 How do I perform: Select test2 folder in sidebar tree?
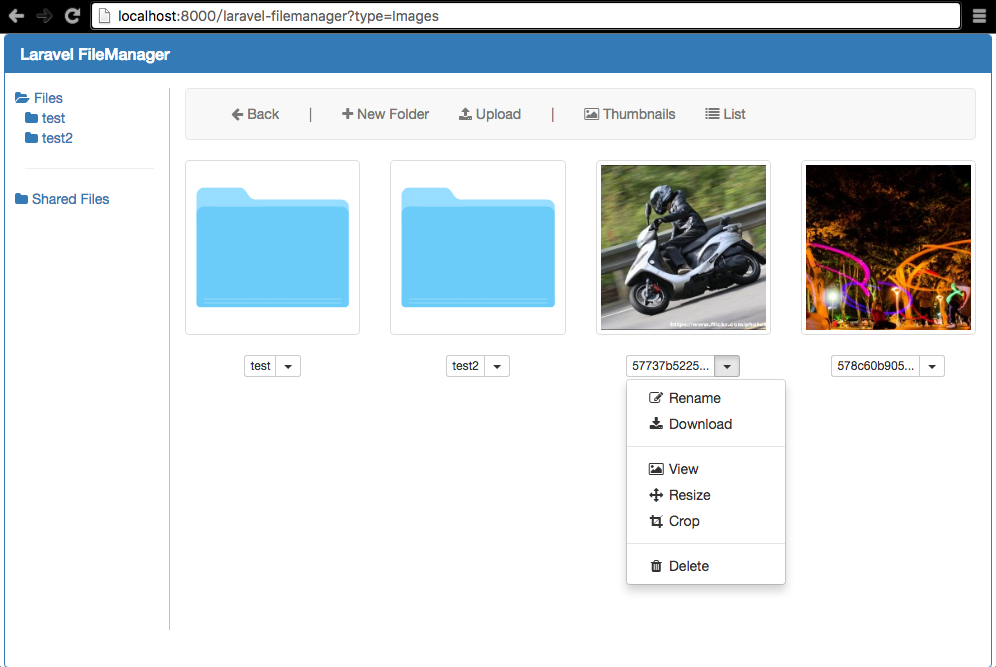click(56, 138)
